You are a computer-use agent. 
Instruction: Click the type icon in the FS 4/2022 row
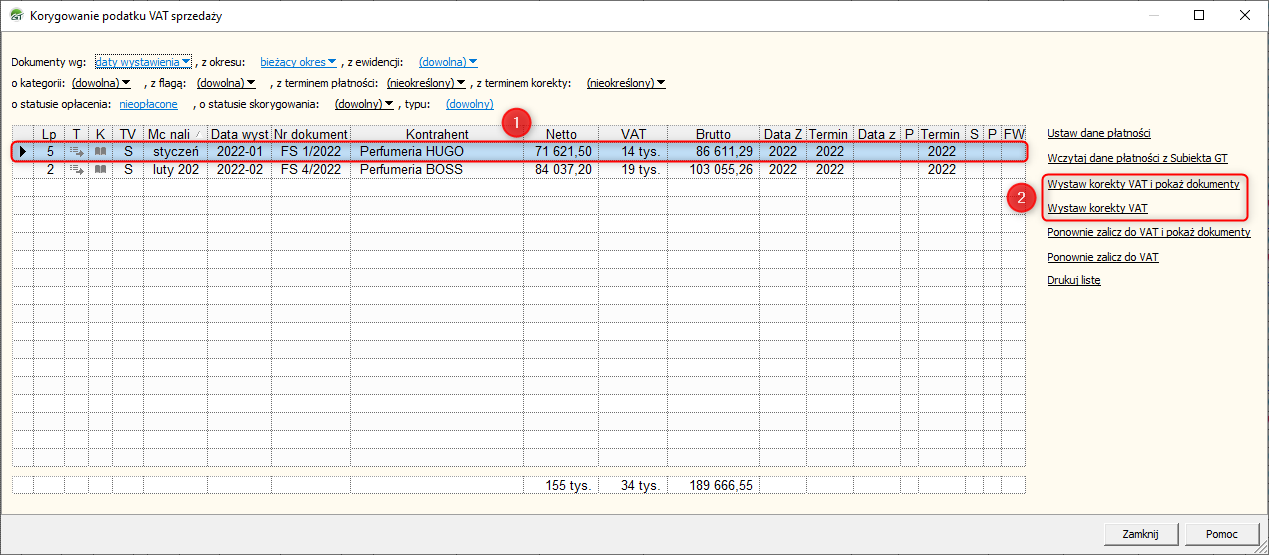[77, 170]
